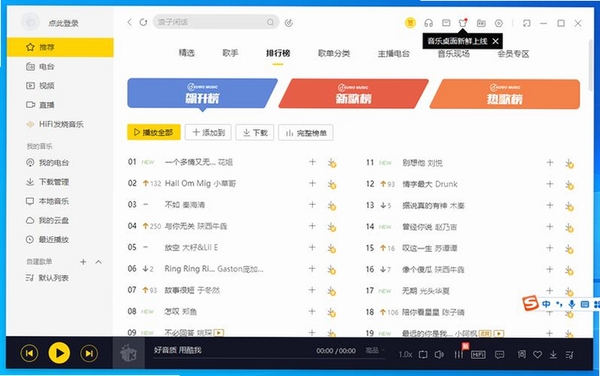Collapse the 自建歌单 section chevron

(98, 262)
